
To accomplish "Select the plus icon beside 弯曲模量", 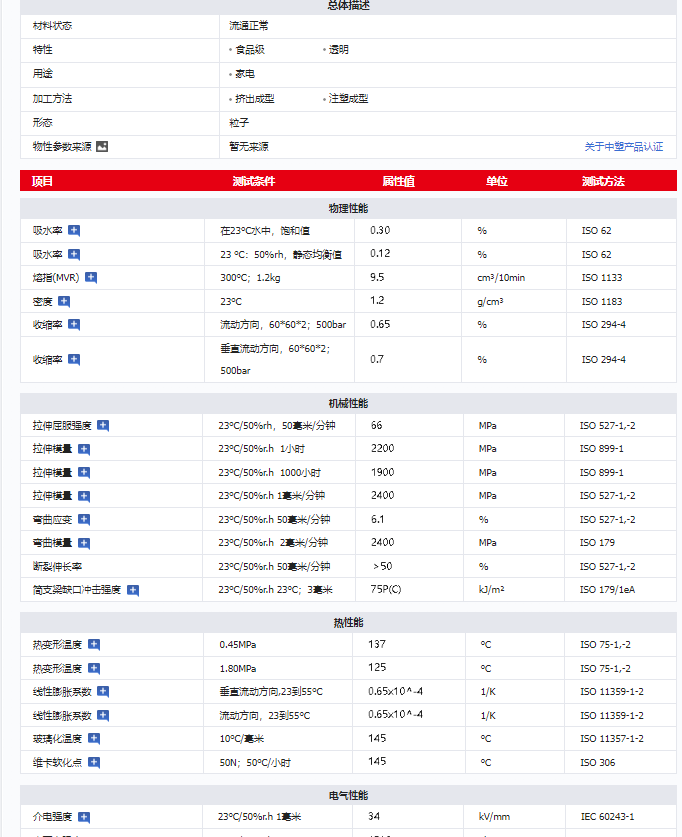I will pyautogui.click(x=84, y=543).
